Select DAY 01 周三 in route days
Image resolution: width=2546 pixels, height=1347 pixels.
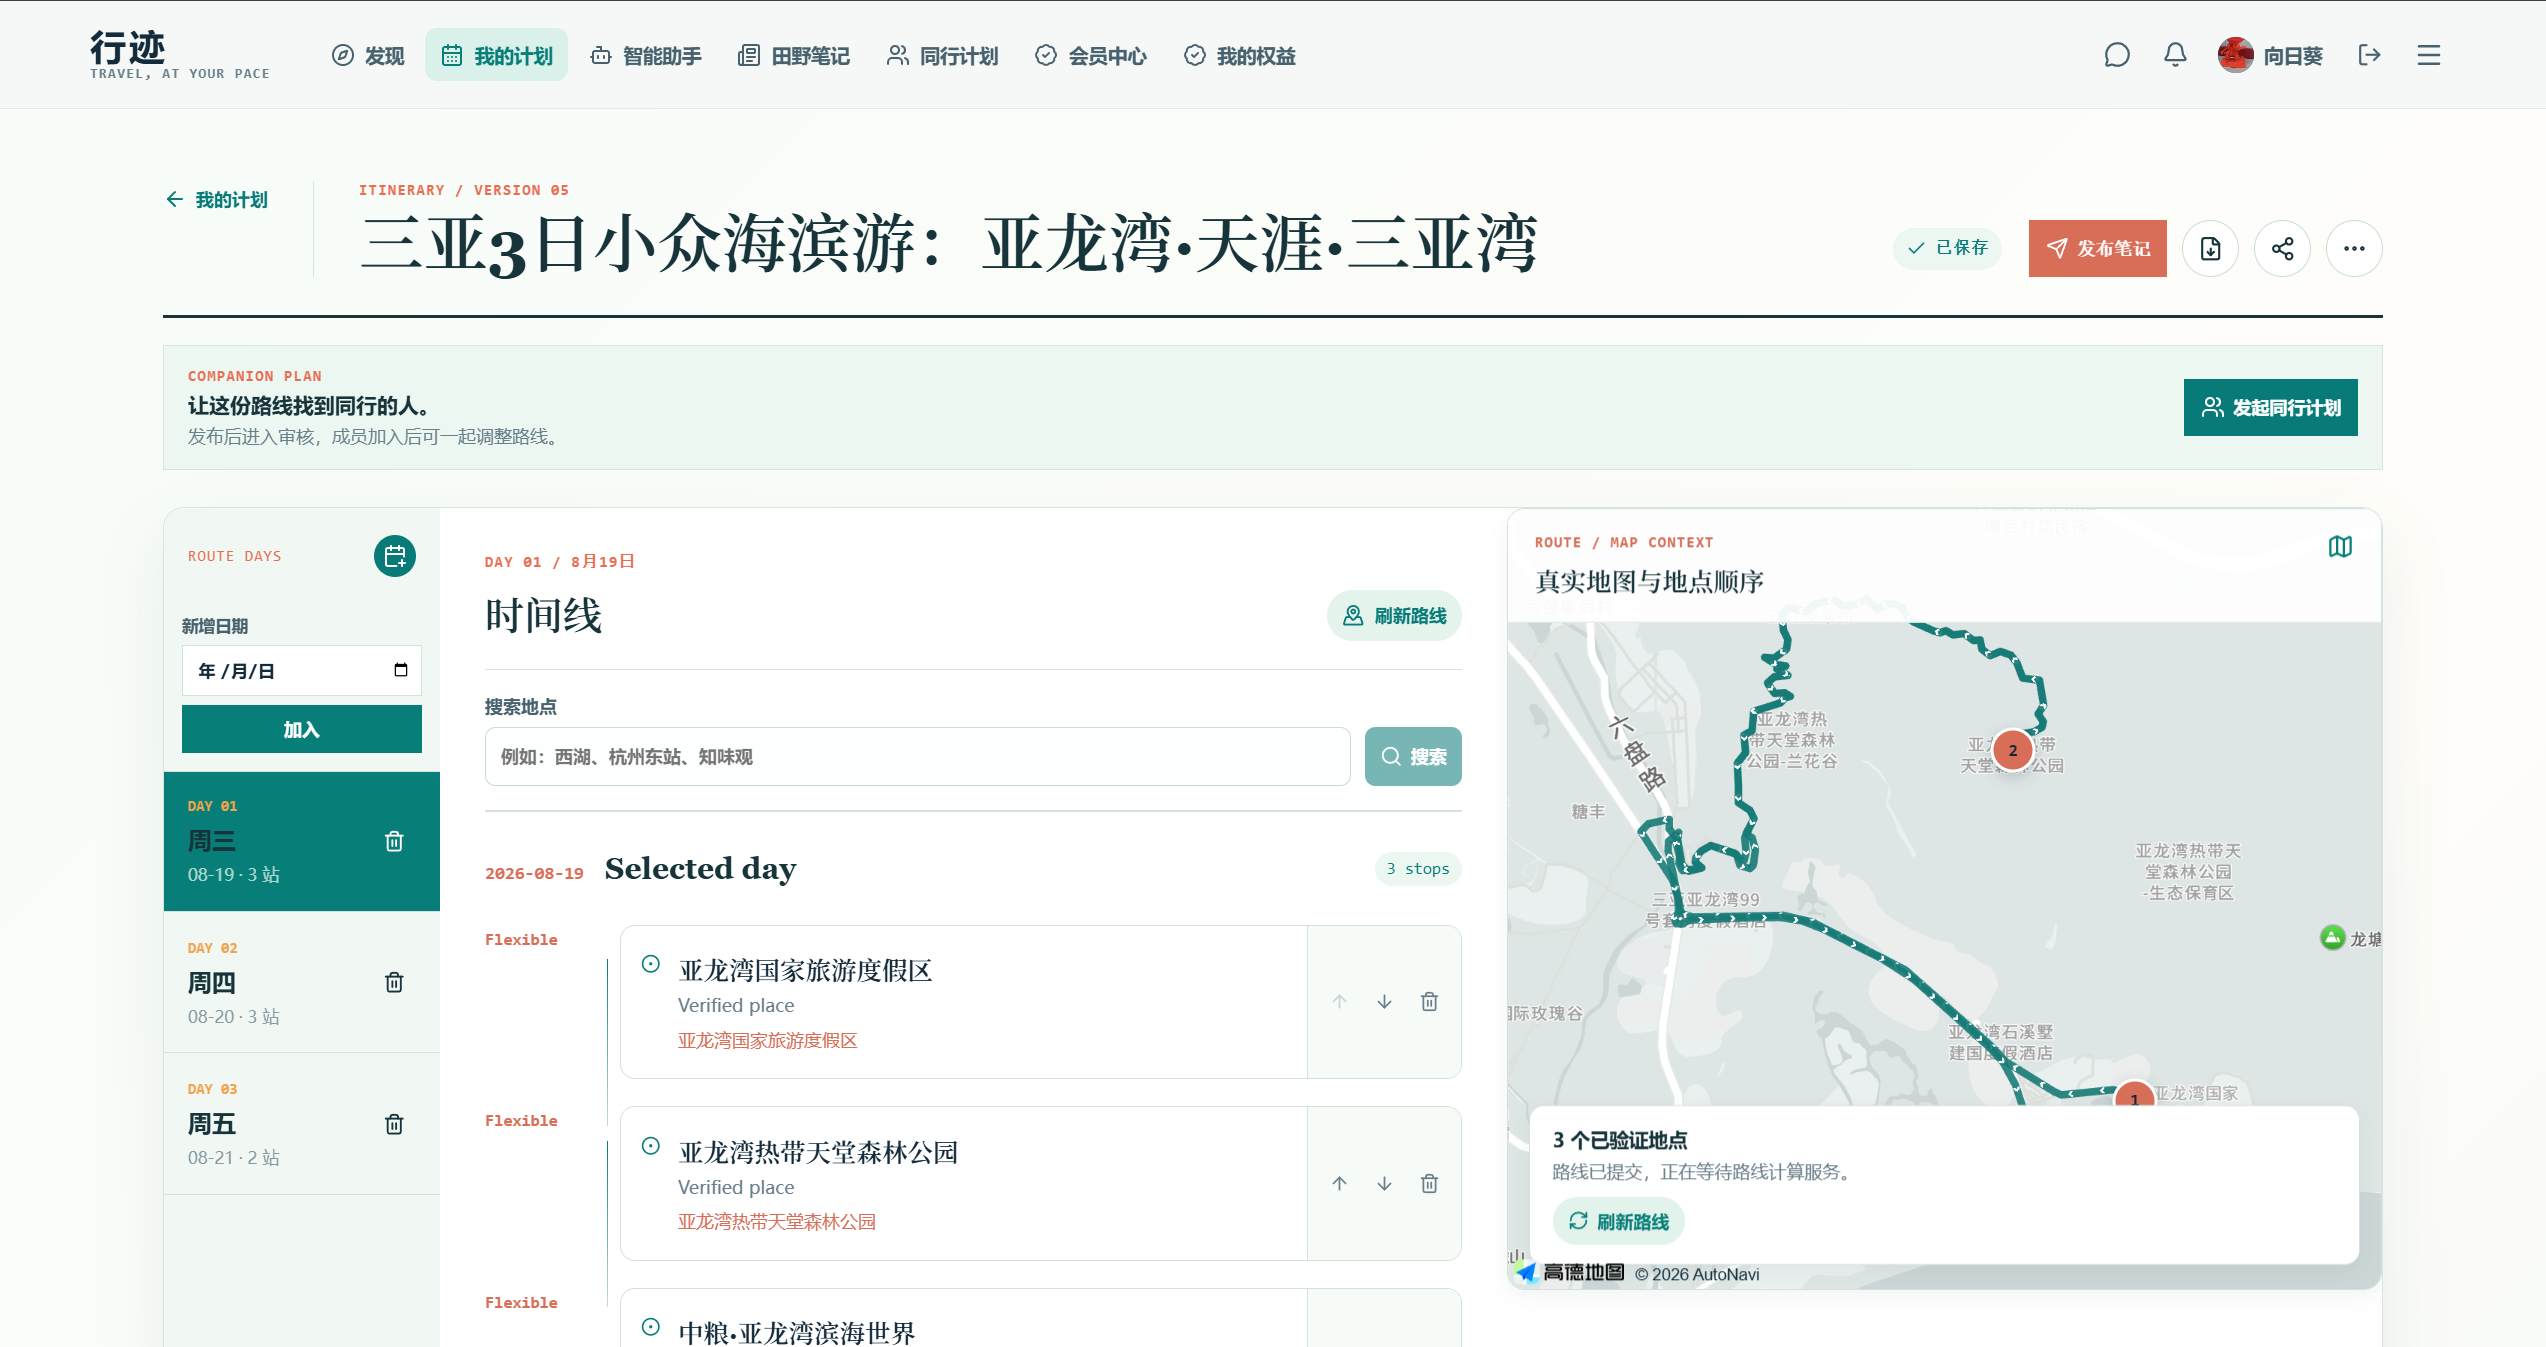click(x=302, y=841)
